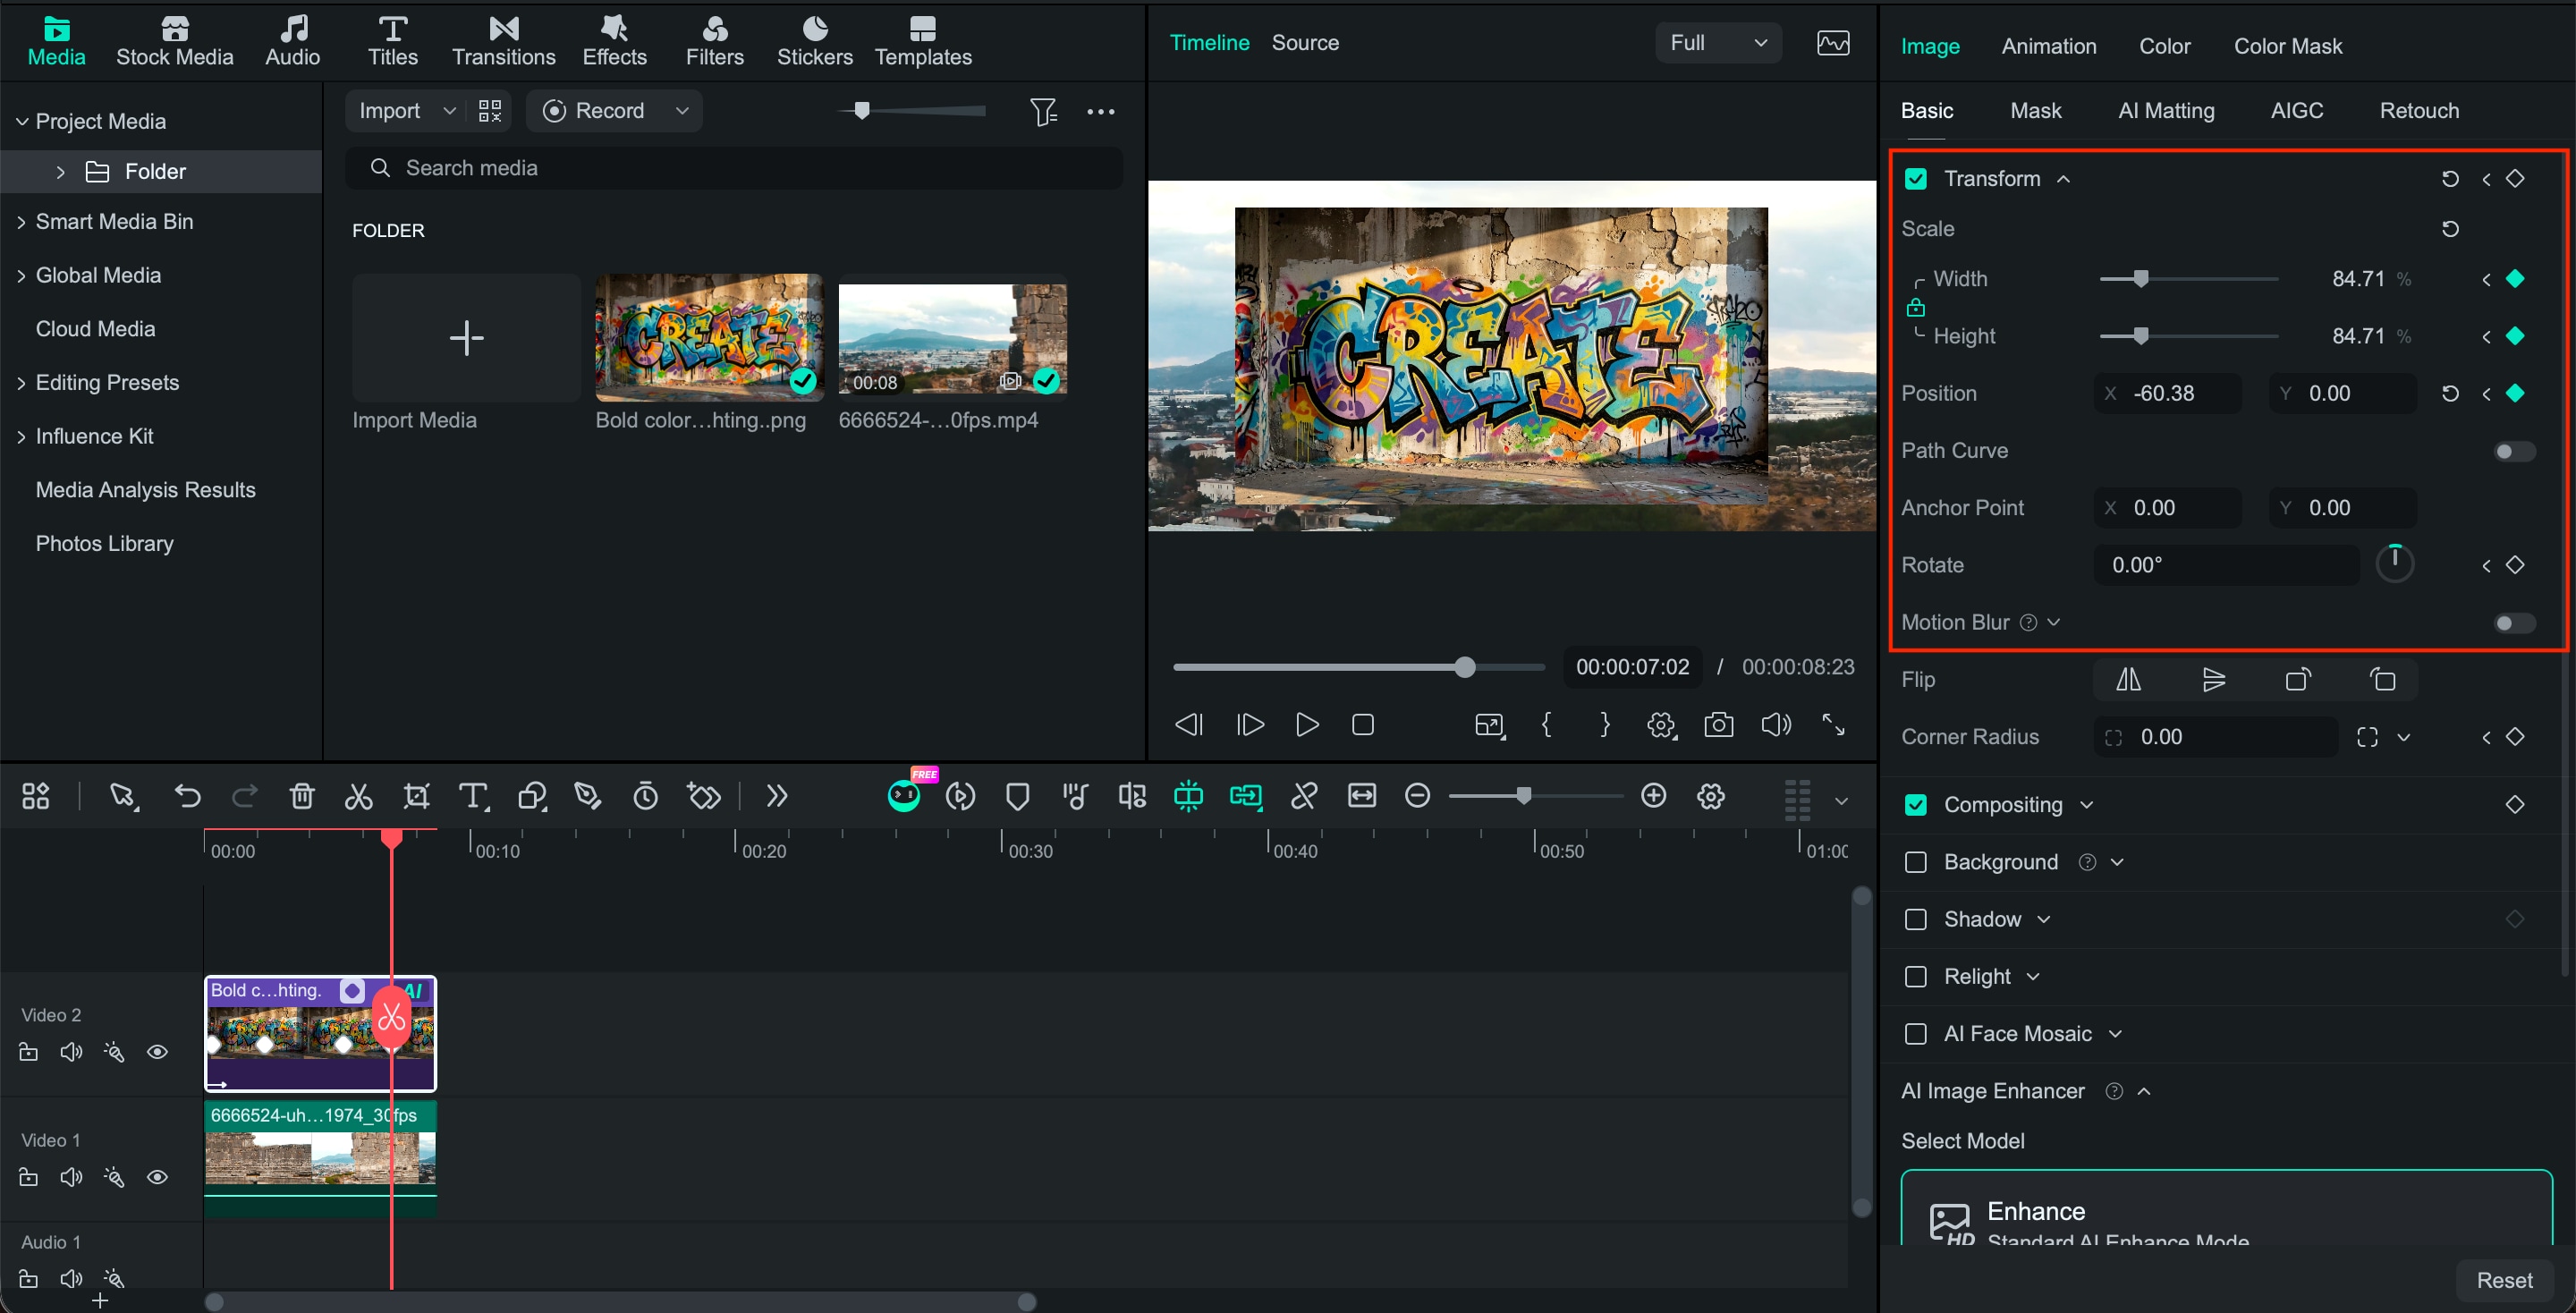Open the Transitions tab
Viewport: 2576px width, 1313px height.
point(503,42)
